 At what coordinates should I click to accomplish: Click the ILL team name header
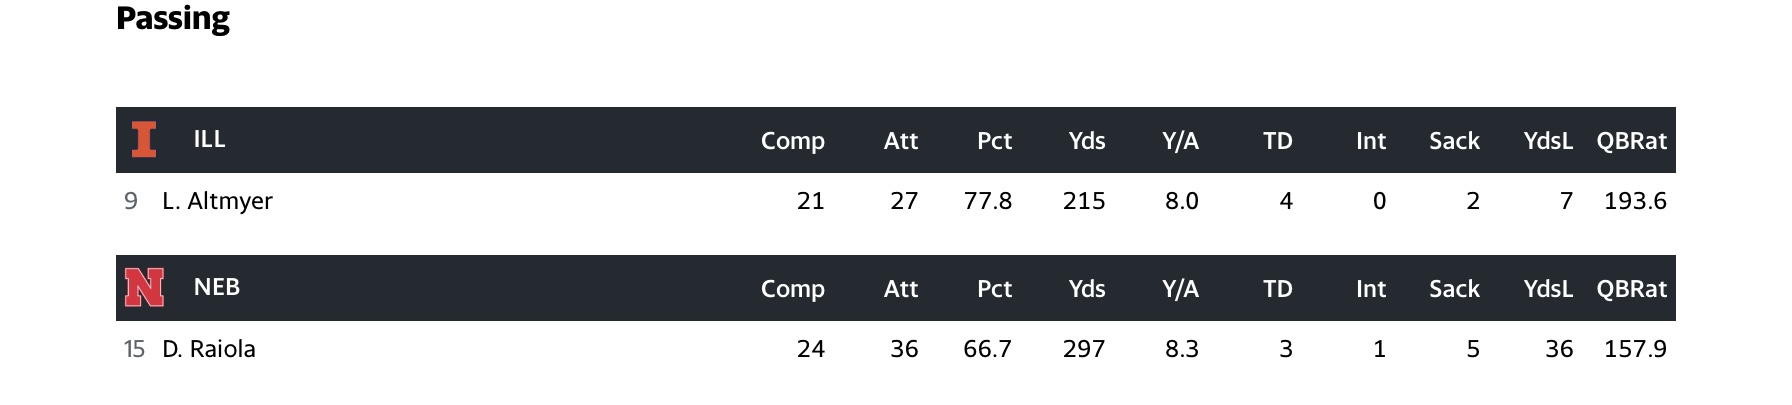pyautogui.click(x=209, y=139)
